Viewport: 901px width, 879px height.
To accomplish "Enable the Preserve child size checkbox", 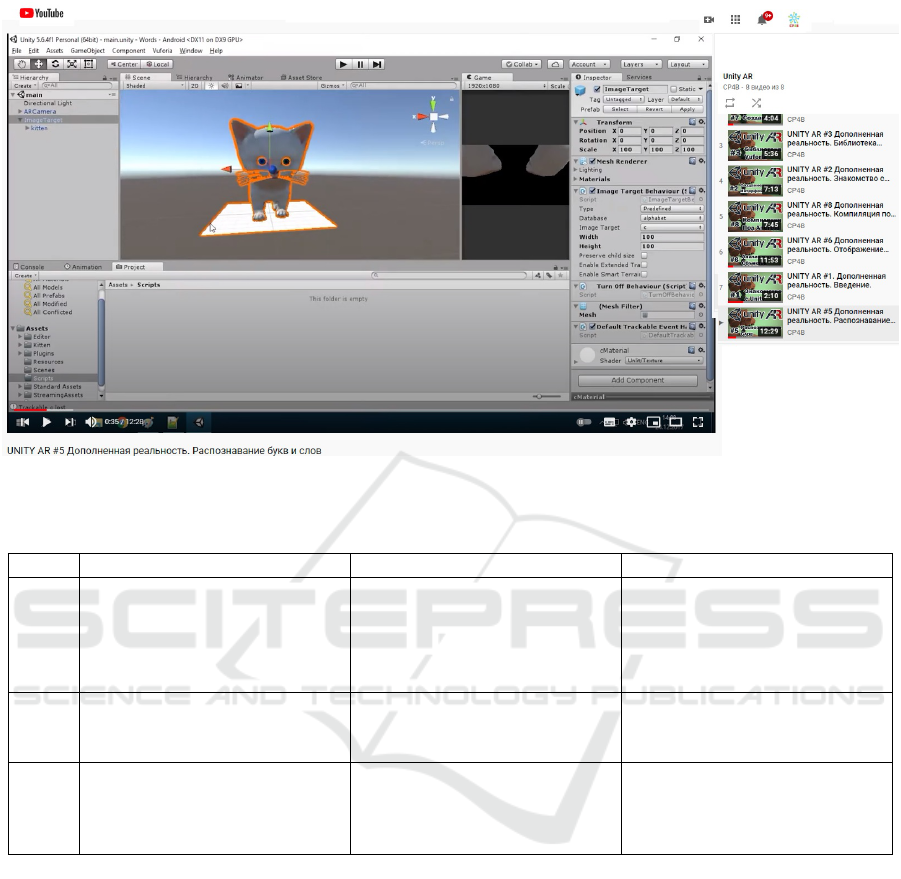I will [x=644, y=255].
